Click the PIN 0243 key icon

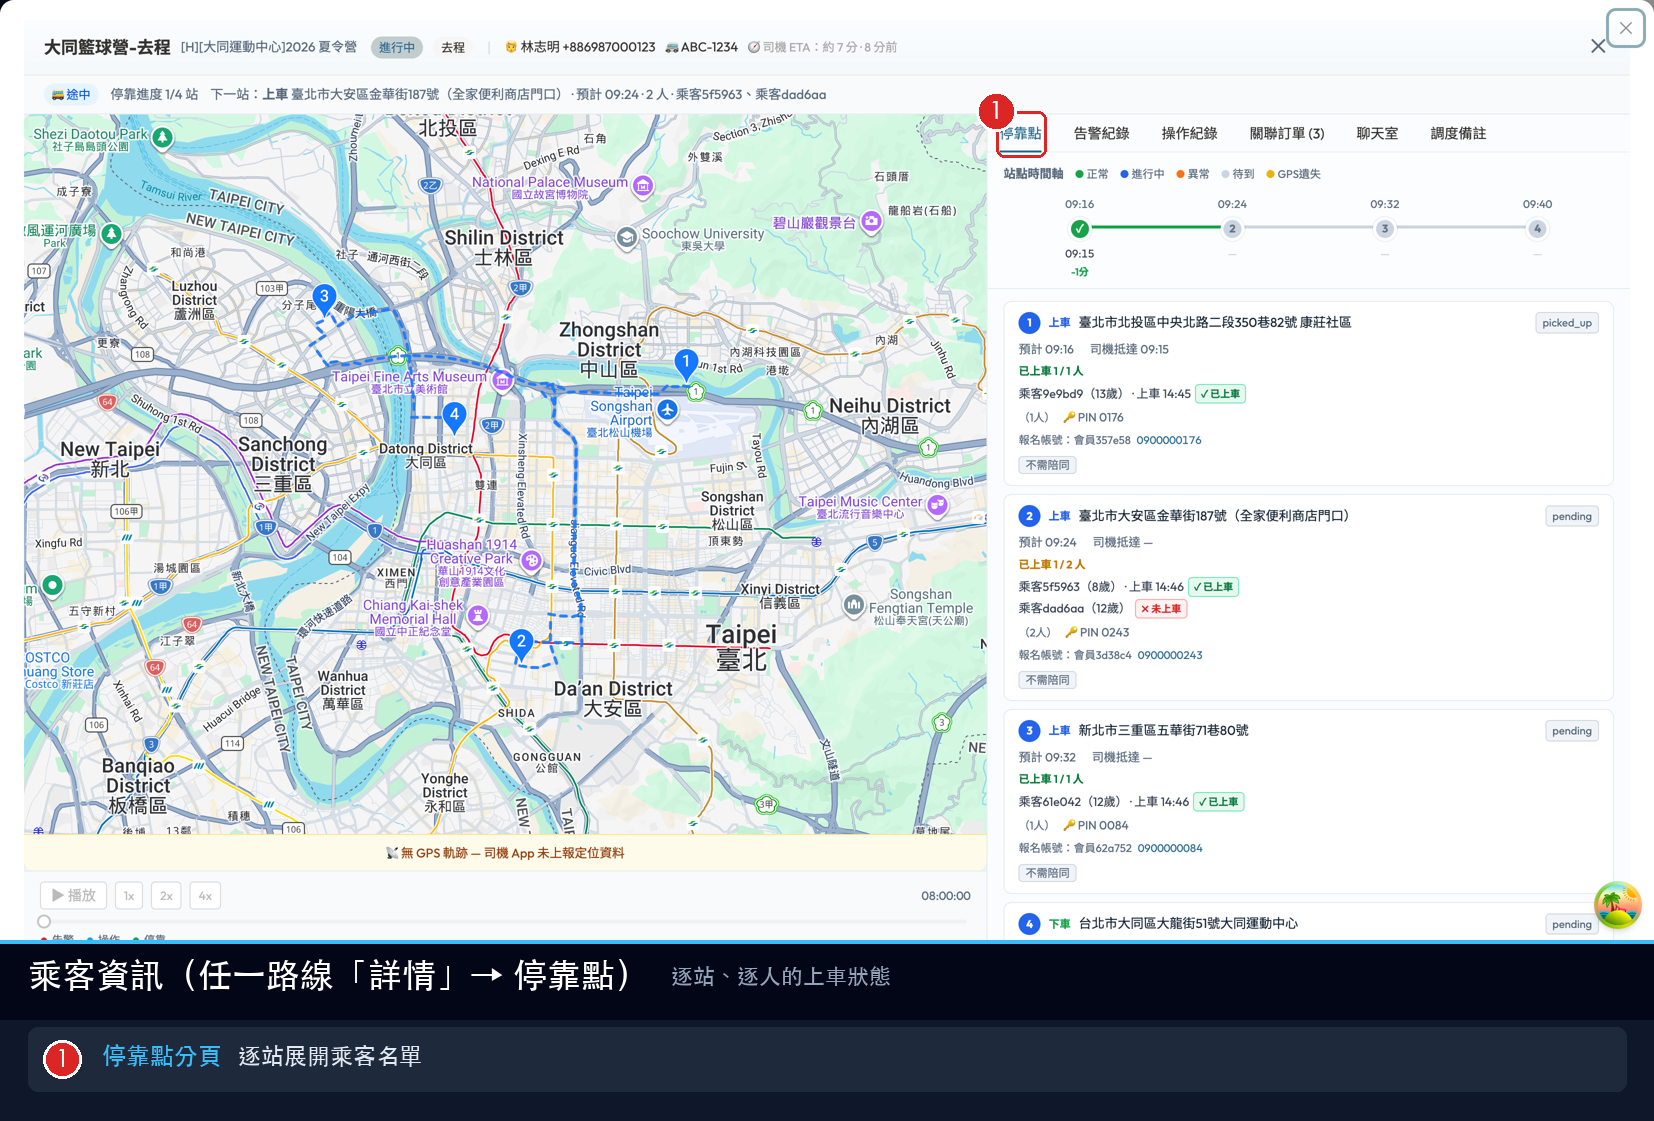pyautogui.click(x=1071, y=633)
